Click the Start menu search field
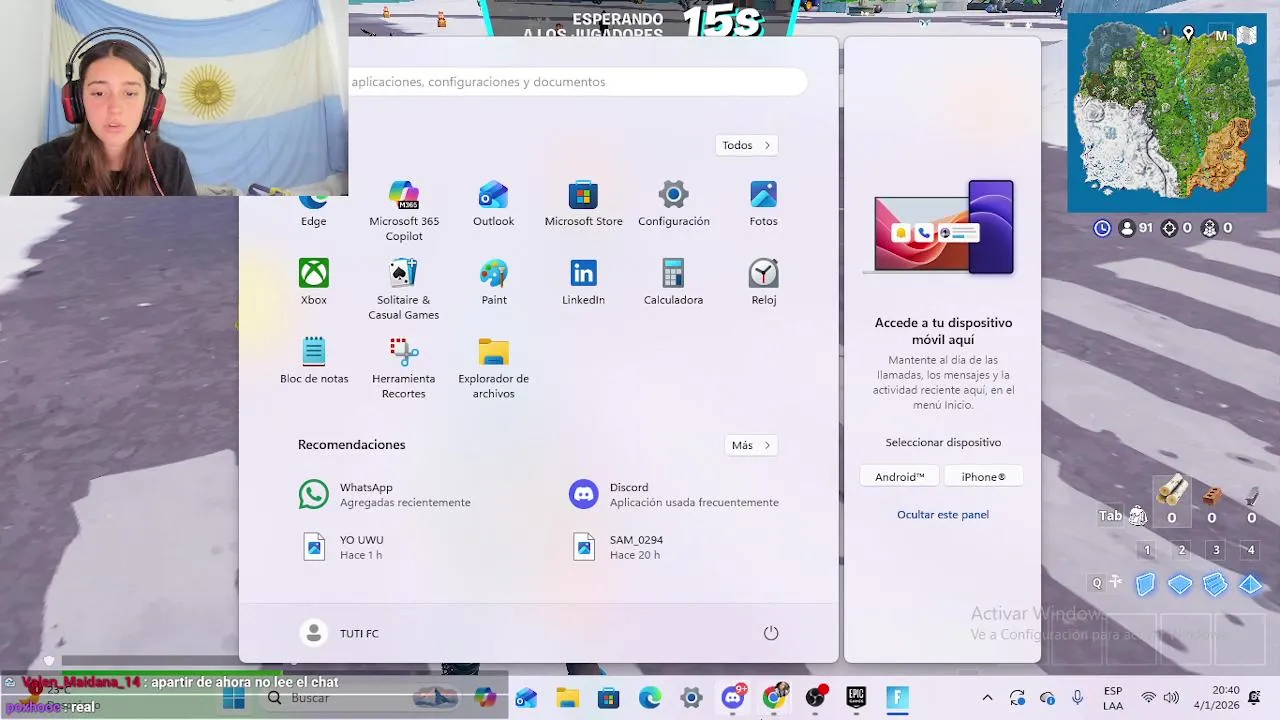The width and height of the screenshot is (1280, 720). tap(577, 82)
